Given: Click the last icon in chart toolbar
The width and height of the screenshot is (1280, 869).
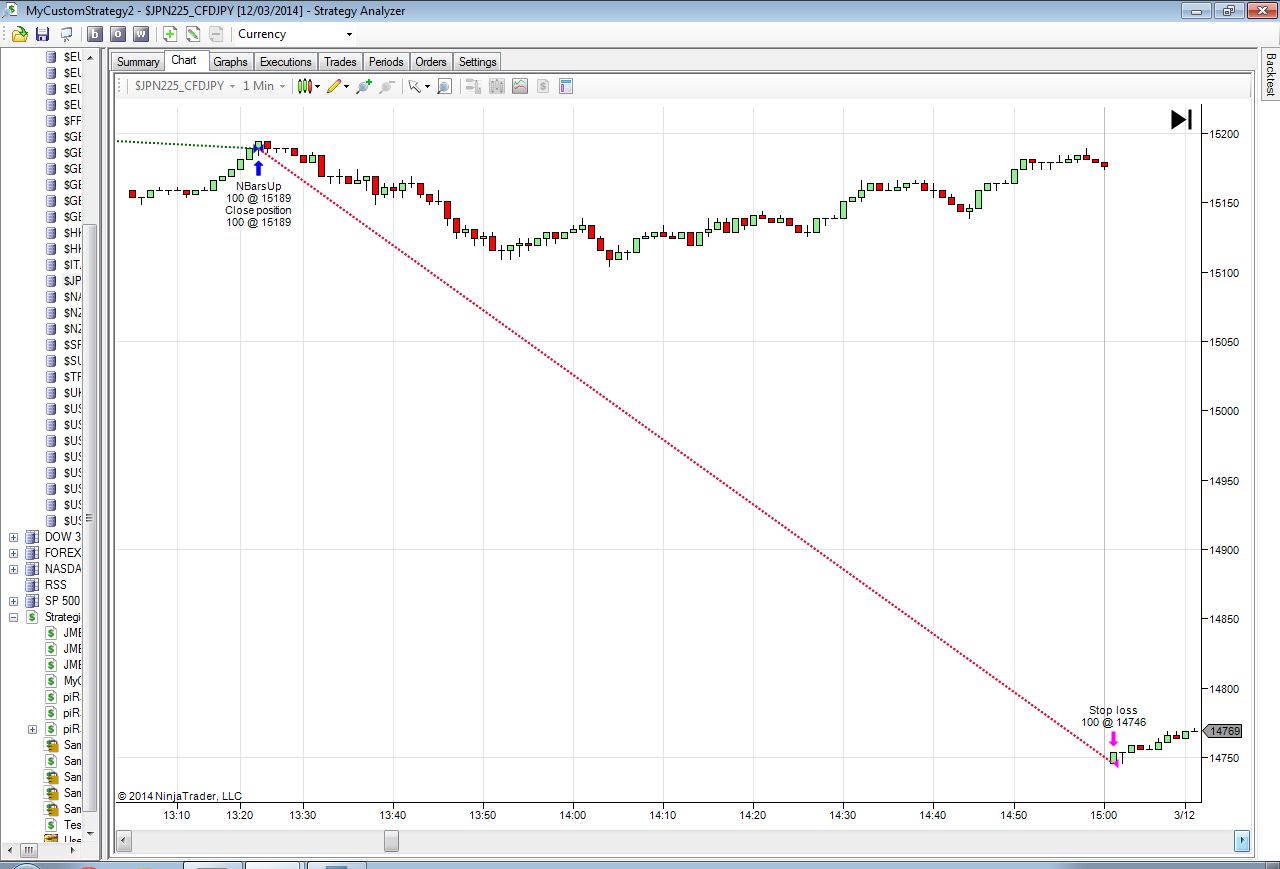Looking at the screenshot, I should tap(566, 86).
